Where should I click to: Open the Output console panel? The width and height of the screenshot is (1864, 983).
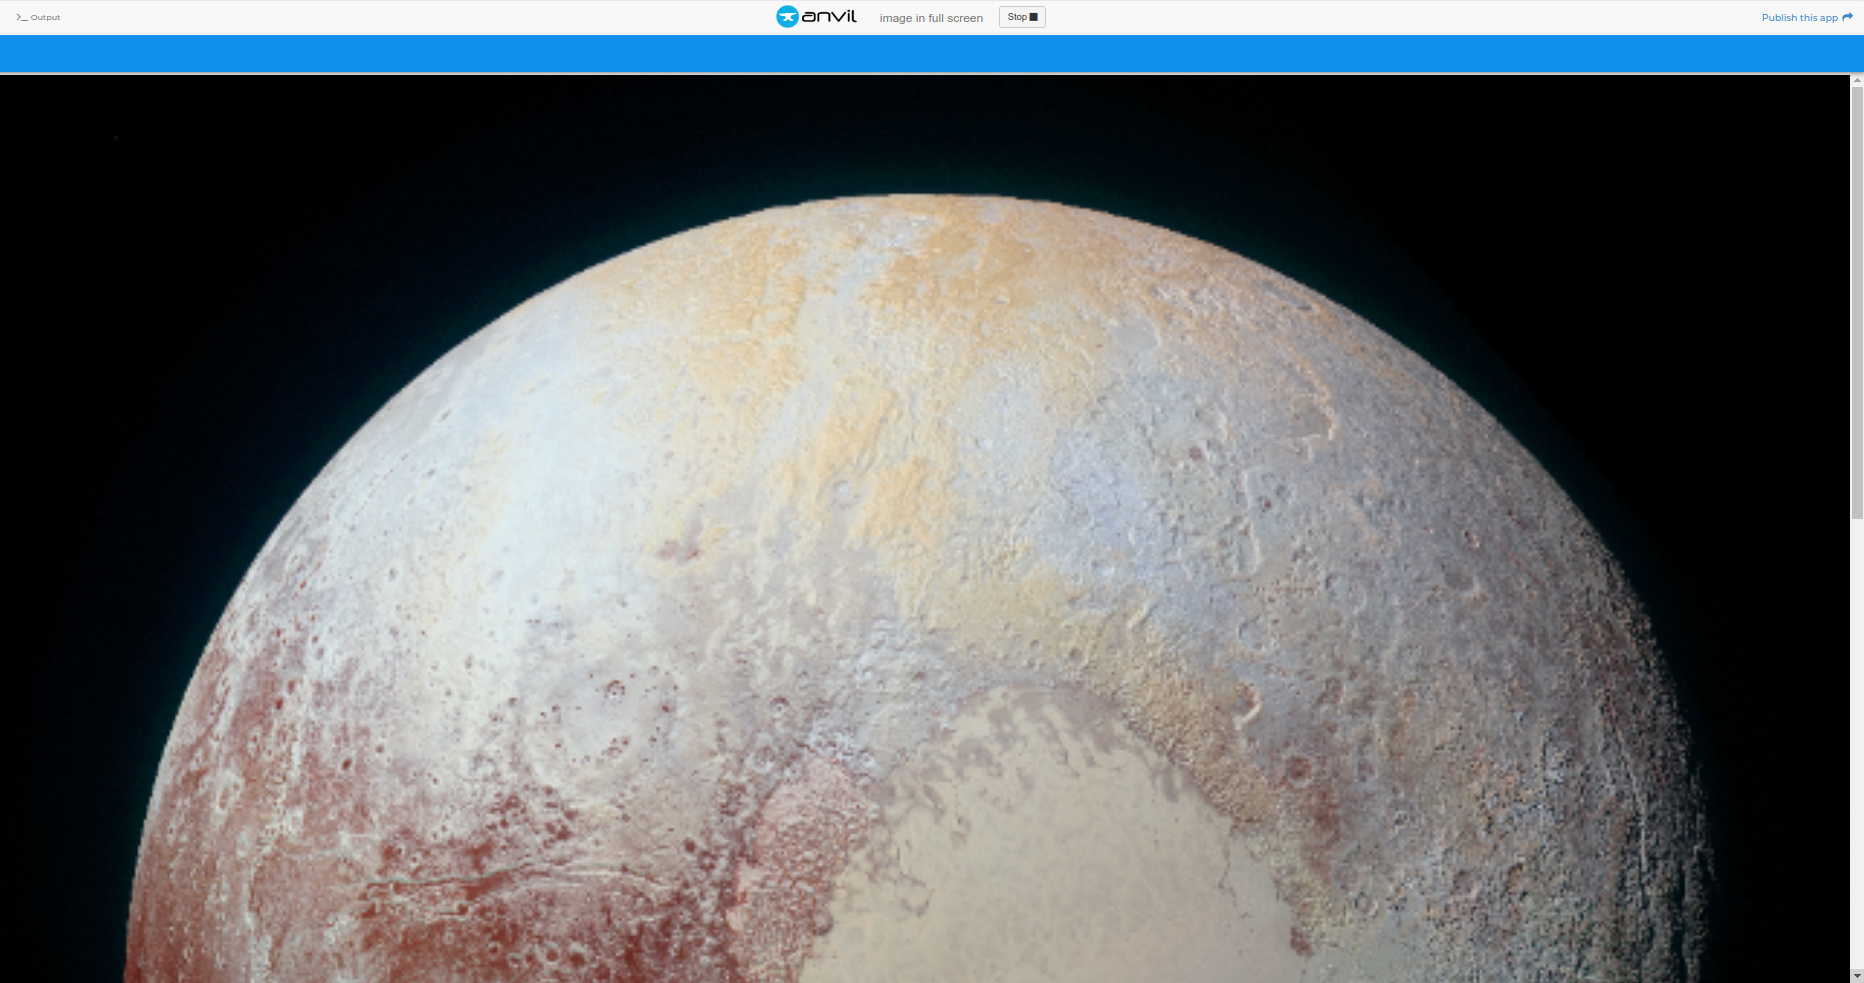pyautogui.click(x=38, y=17)
